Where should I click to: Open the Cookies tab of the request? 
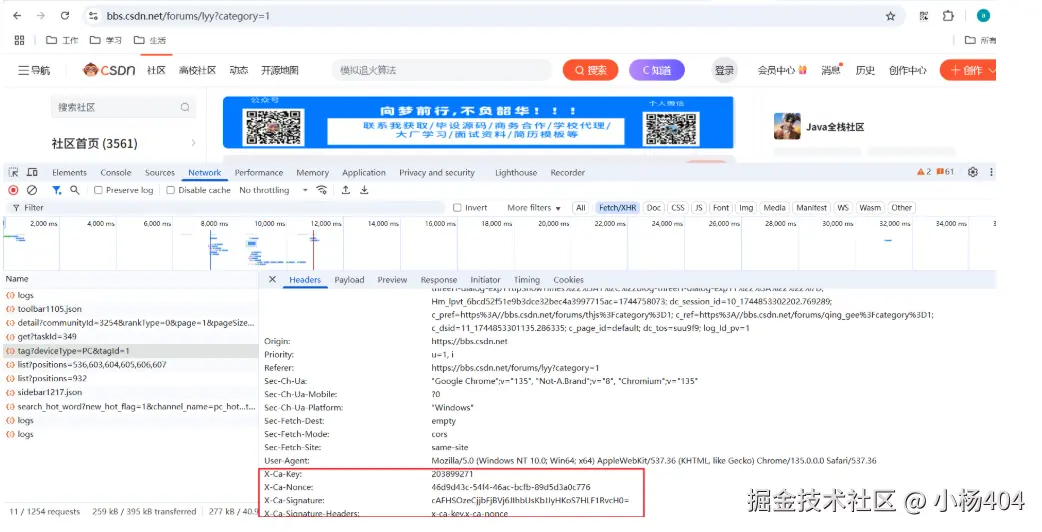[568, 280]
